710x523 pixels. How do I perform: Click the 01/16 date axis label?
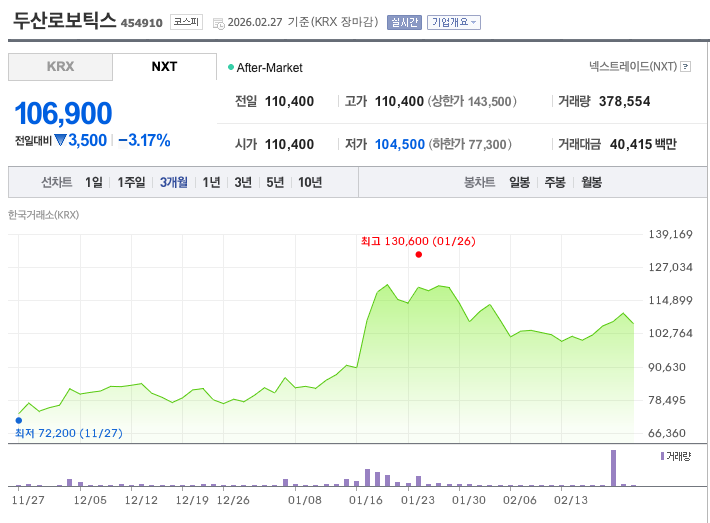point(366,500)
